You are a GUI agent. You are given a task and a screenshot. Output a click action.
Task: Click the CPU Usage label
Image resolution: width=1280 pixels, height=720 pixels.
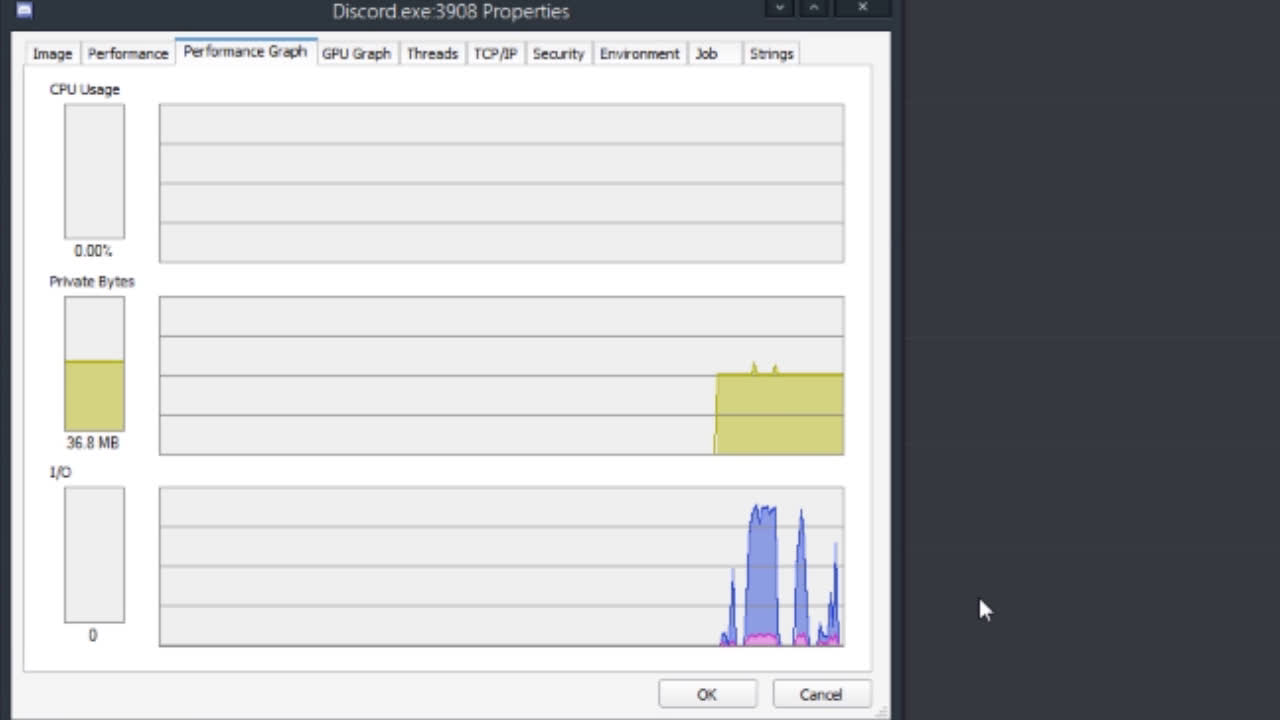pyautogui.click(x=85, y=89)
